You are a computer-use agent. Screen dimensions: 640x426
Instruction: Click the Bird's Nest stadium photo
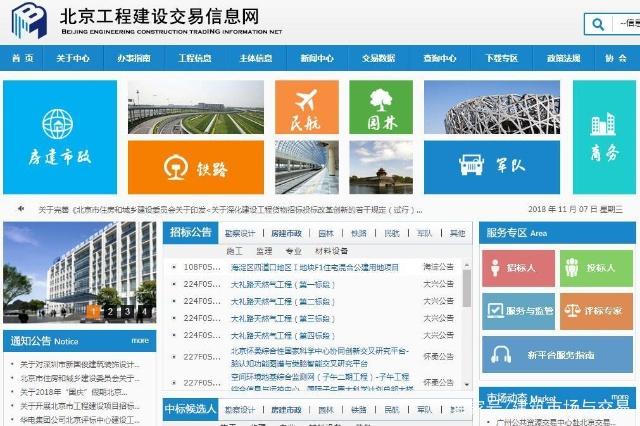[x=492, y=107]
